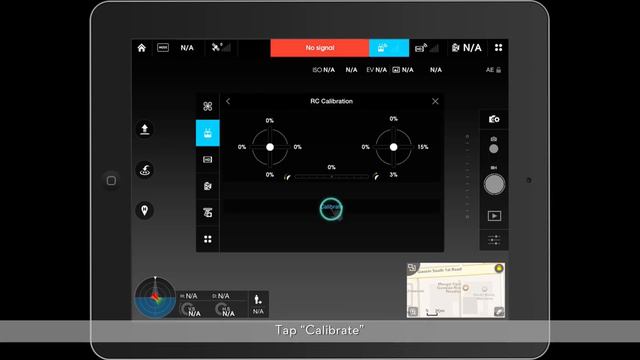Tap the horizontal speed H.S N/A gauge
The width and height of the screenshot is (640, 360).
point(225,310)
